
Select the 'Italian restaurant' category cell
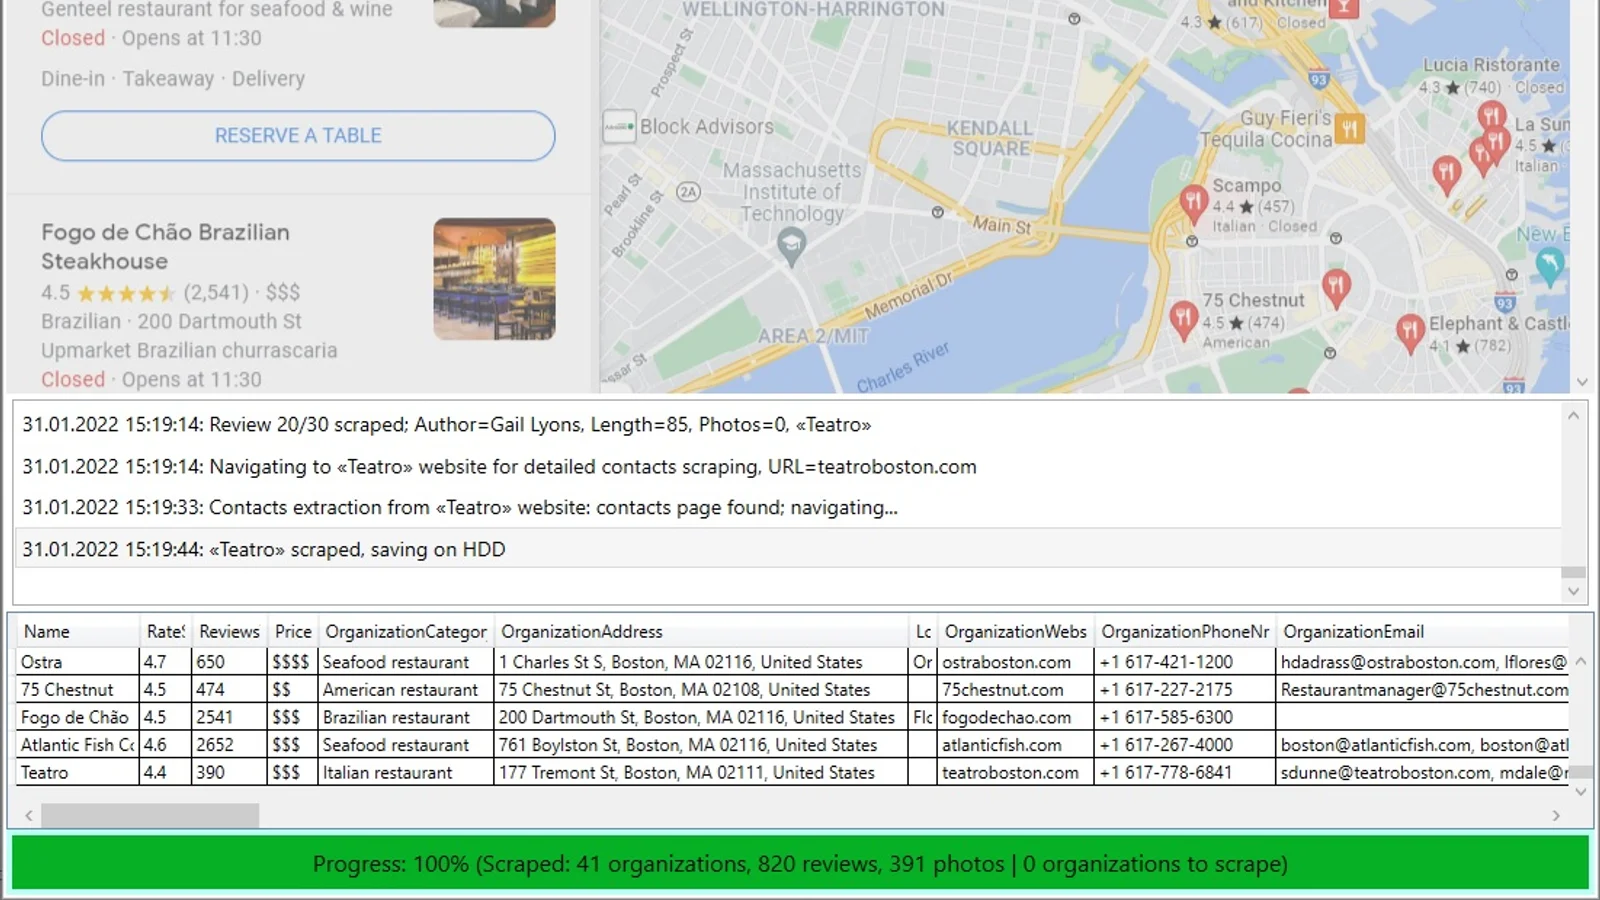[406, 773]
